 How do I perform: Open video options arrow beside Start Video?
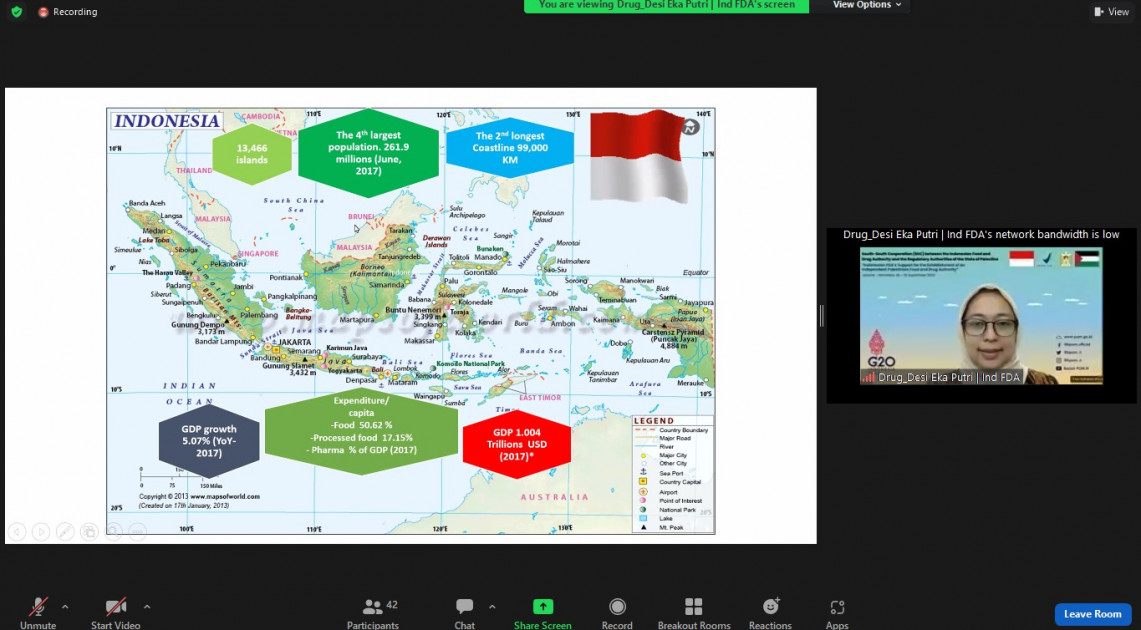[x=147, y=606]
